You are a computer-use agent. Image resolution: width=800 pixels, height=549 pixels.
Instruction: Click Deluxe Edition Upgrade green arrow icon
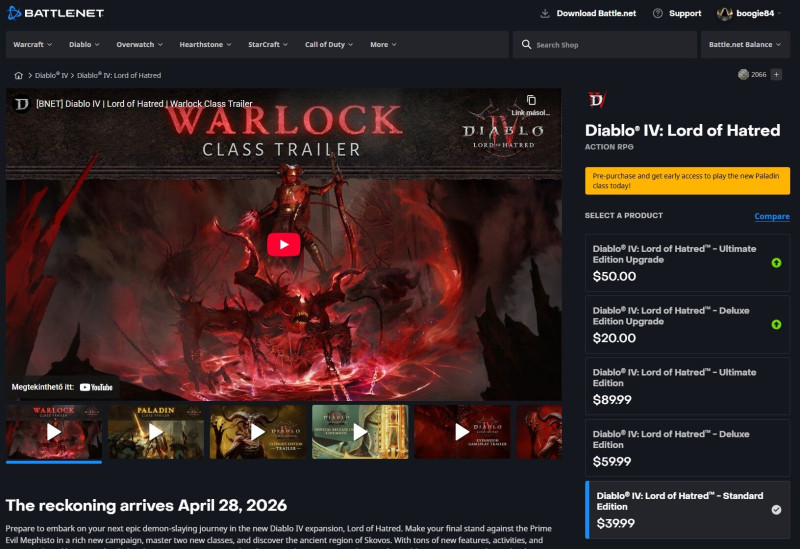[776, 325]
